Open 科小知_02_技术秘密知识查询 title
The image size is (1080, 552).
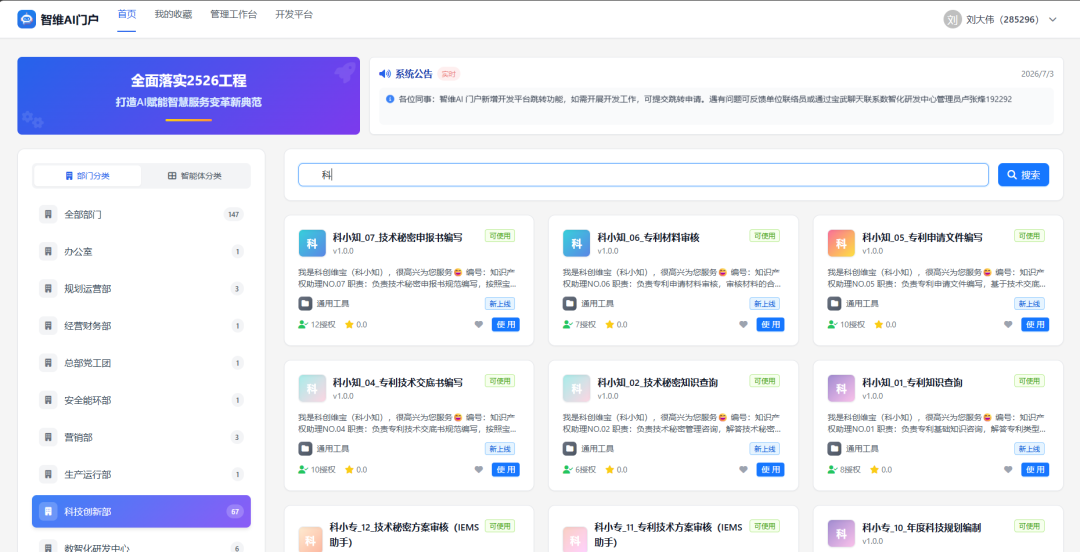click(x=657, y=382)
